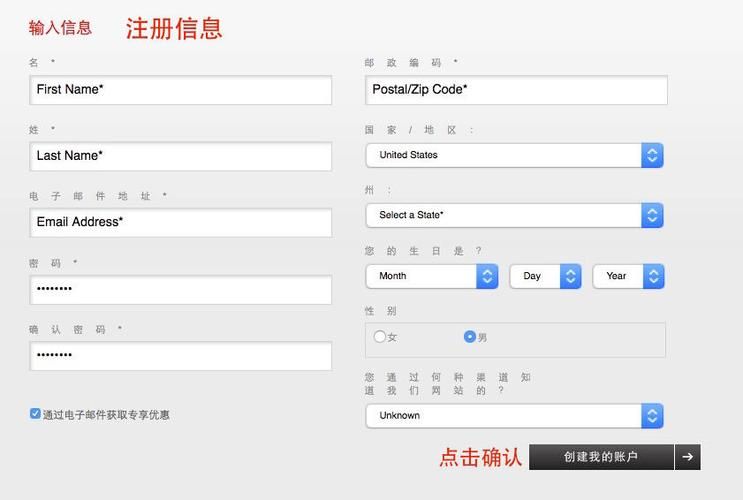Click the blue chevron on the Year selector
Image resolution: width=743 pixels, height=500 pixels.
653,276
